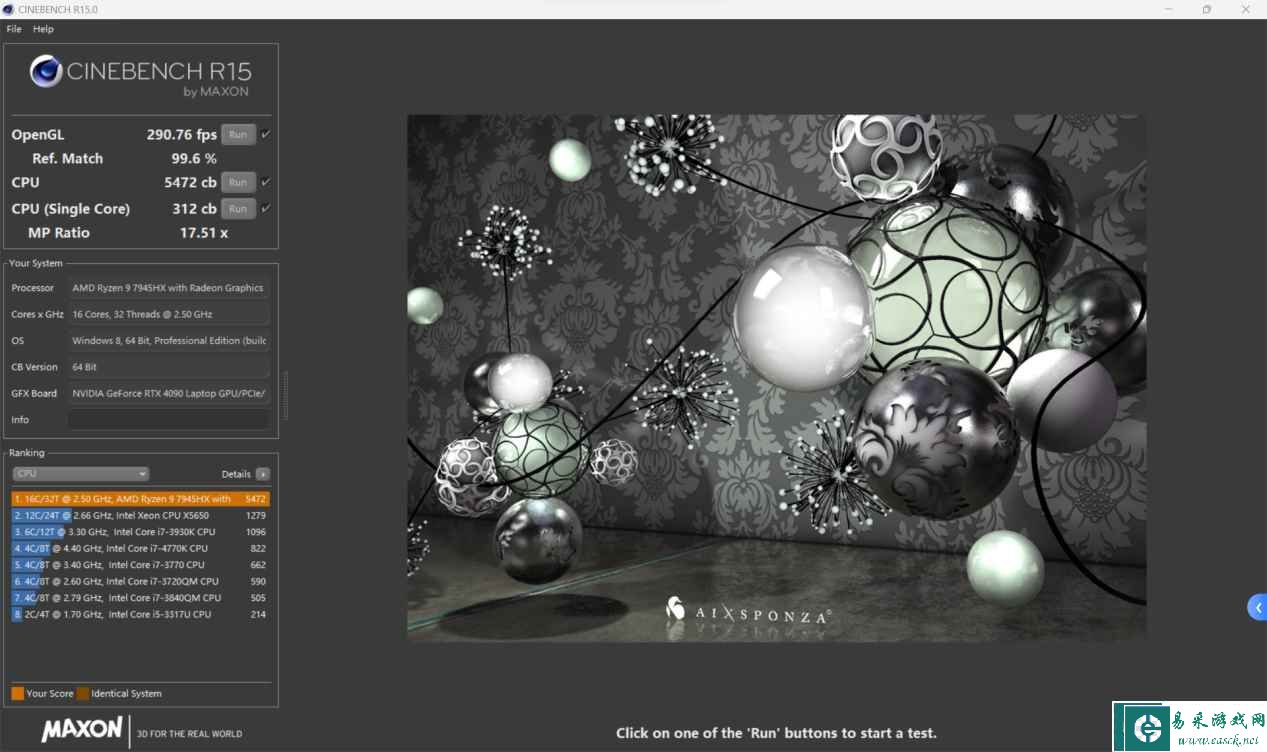The width and height of the screenshot is (1267, 752).
Task: Run the CPU benchmark test
Action: coord(238,183)
